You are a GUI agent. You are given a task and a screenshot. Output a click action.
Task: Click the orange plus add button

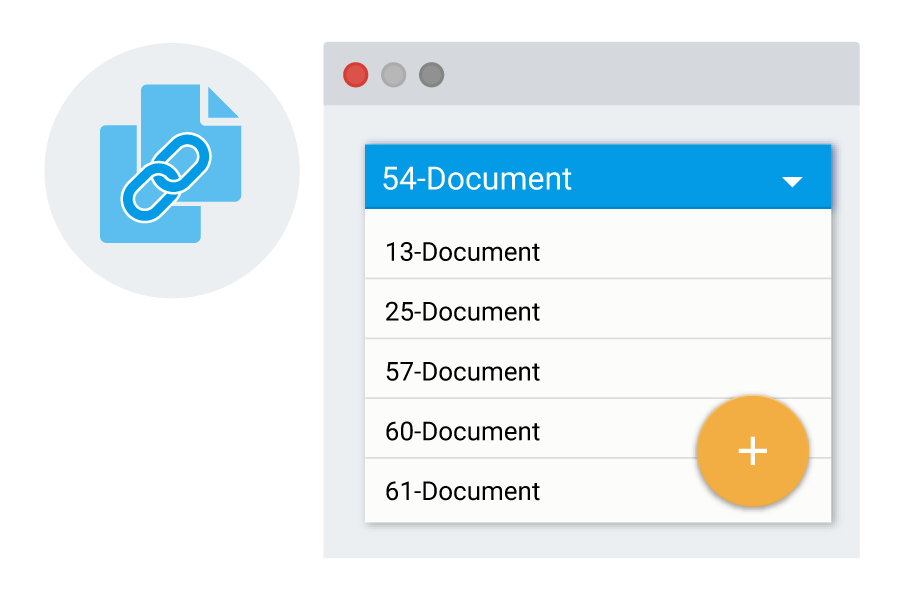(x=752, y=451)
